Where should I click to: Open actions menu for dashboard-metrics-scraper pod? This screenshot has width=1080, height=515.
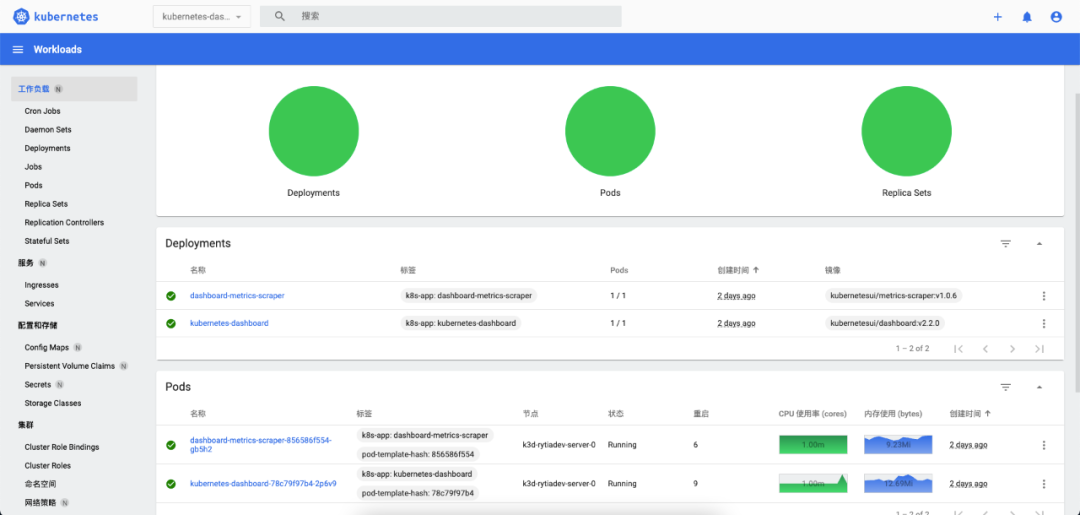coord(1043,445)
